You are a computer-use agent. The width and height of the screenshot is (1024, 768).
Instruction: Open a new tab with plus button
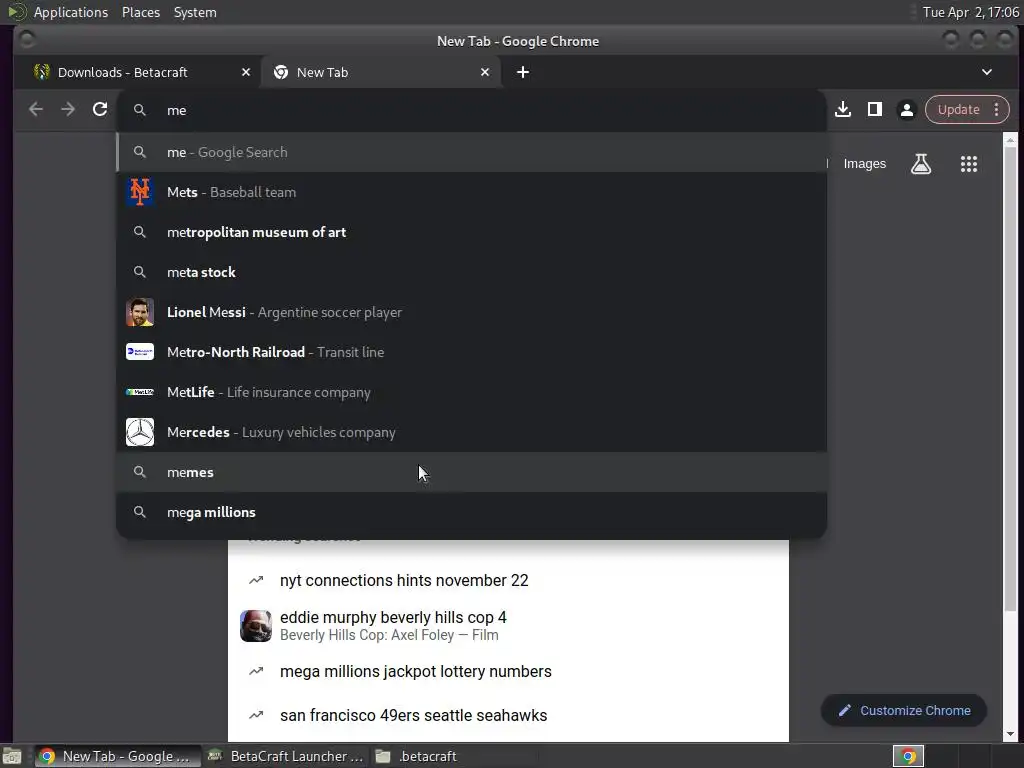pyautogui.click(x=522, y=72)
